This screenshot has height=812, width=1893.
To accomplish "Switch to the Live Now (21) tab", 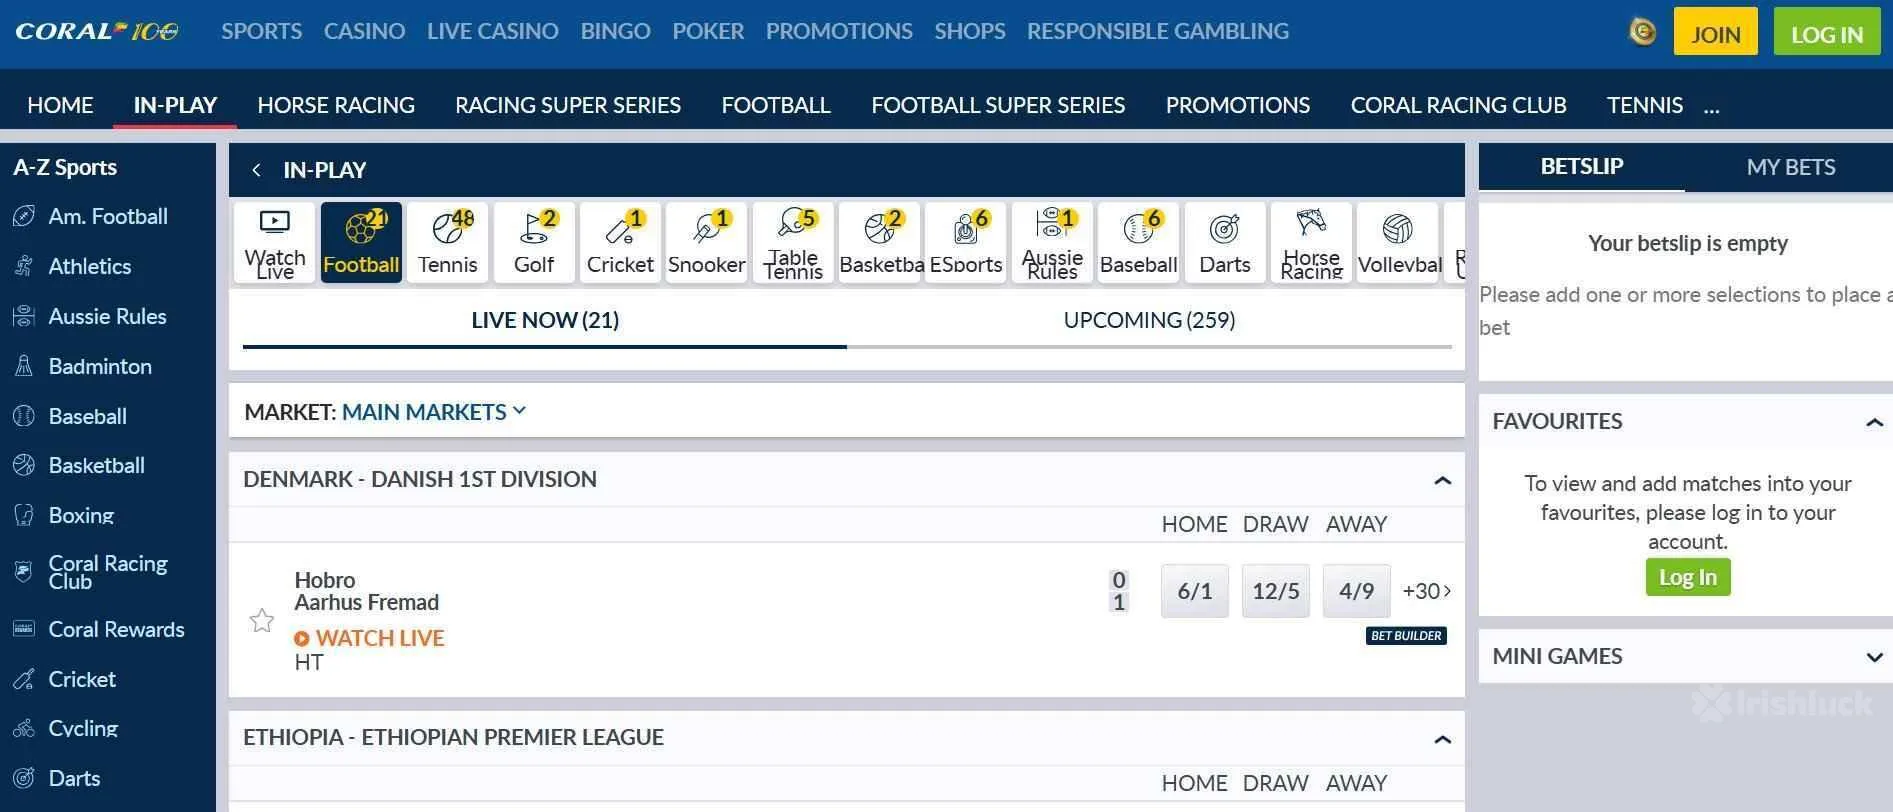I will click(545, 320).
